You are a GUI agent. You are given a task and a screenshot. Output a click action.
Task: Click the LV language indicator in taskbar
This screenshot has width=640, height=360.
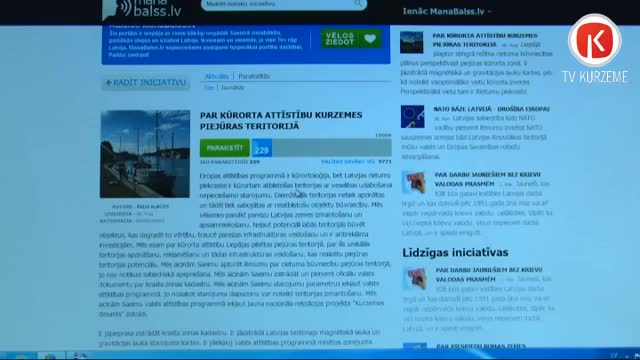[x=614, y=356]
